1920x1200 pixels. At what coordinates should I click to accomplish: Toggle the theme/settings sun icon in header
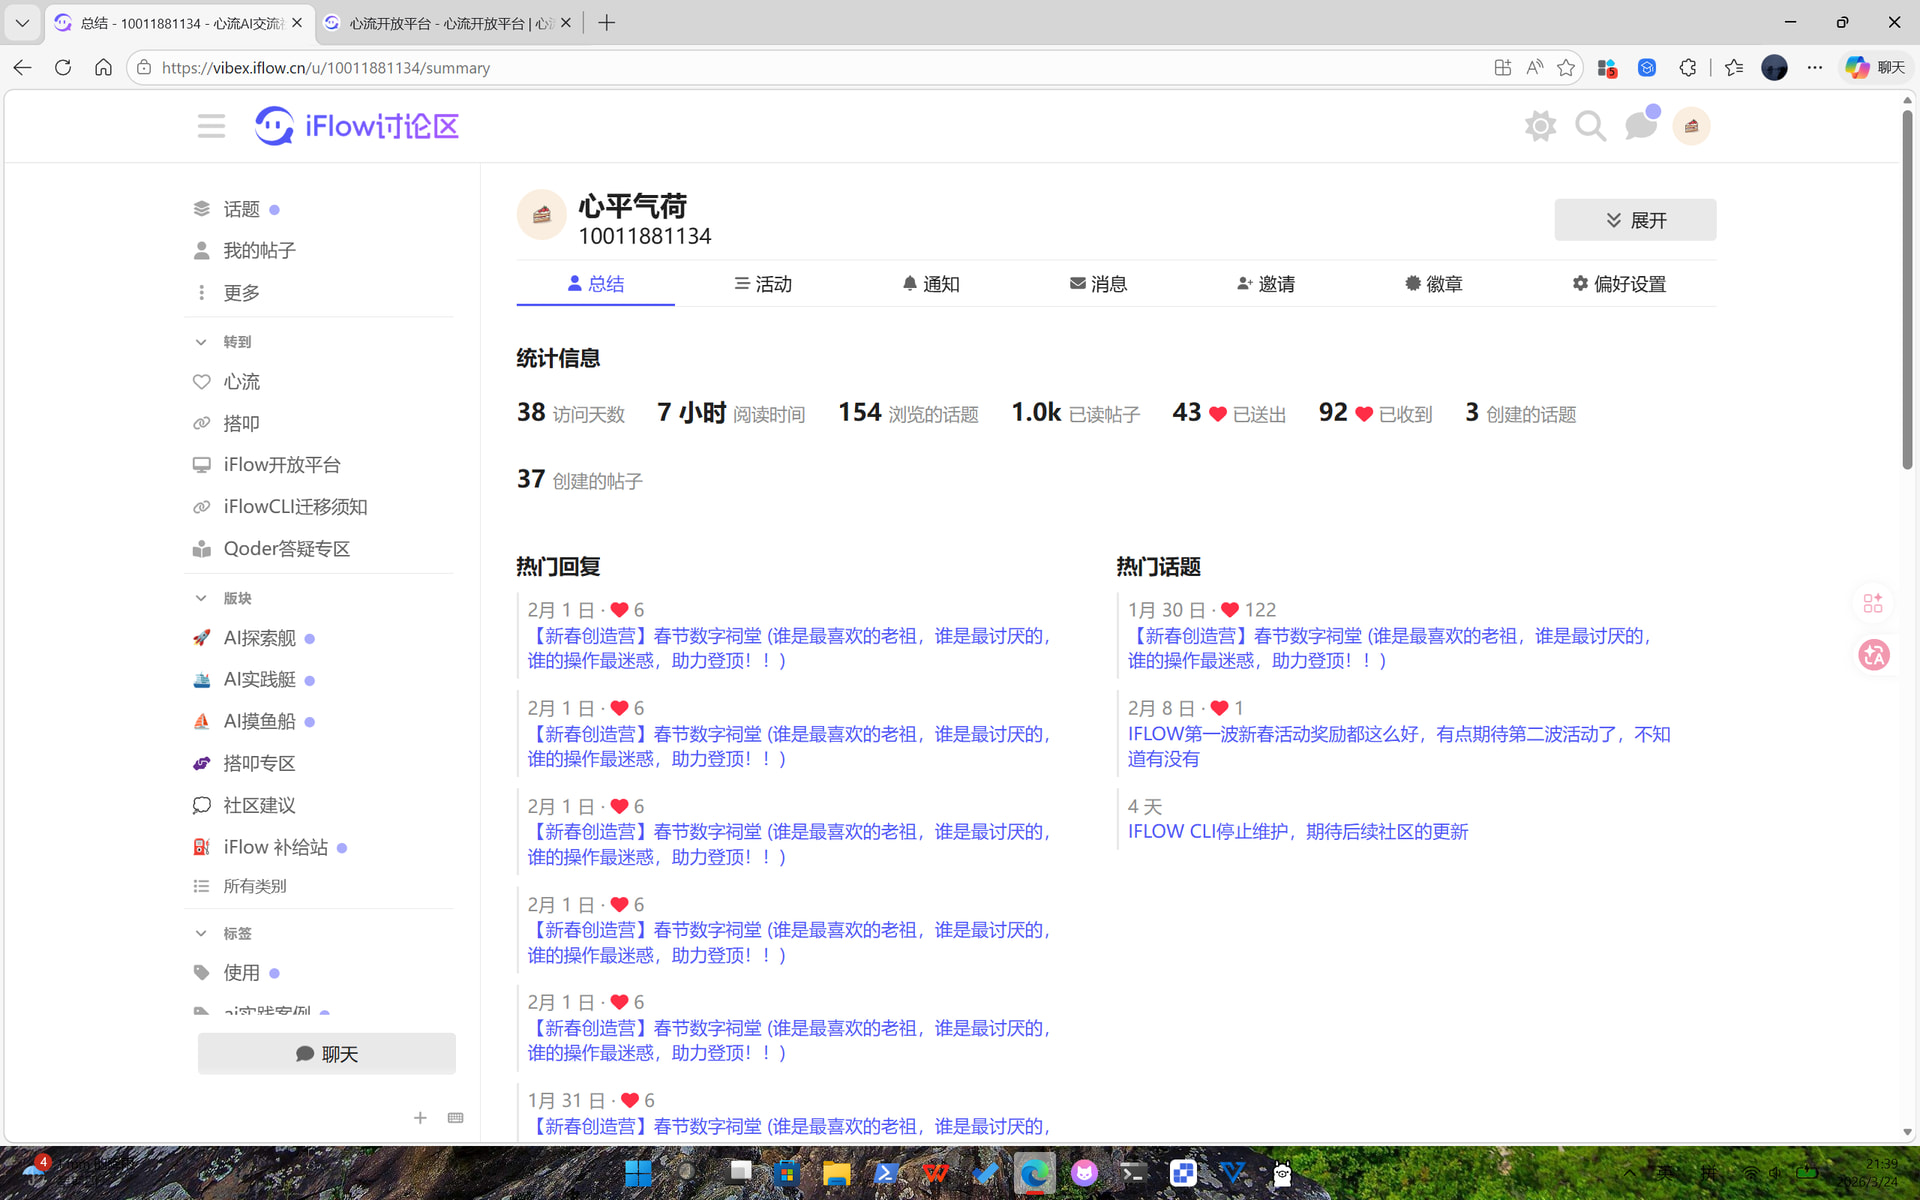tap(1540, 126)
